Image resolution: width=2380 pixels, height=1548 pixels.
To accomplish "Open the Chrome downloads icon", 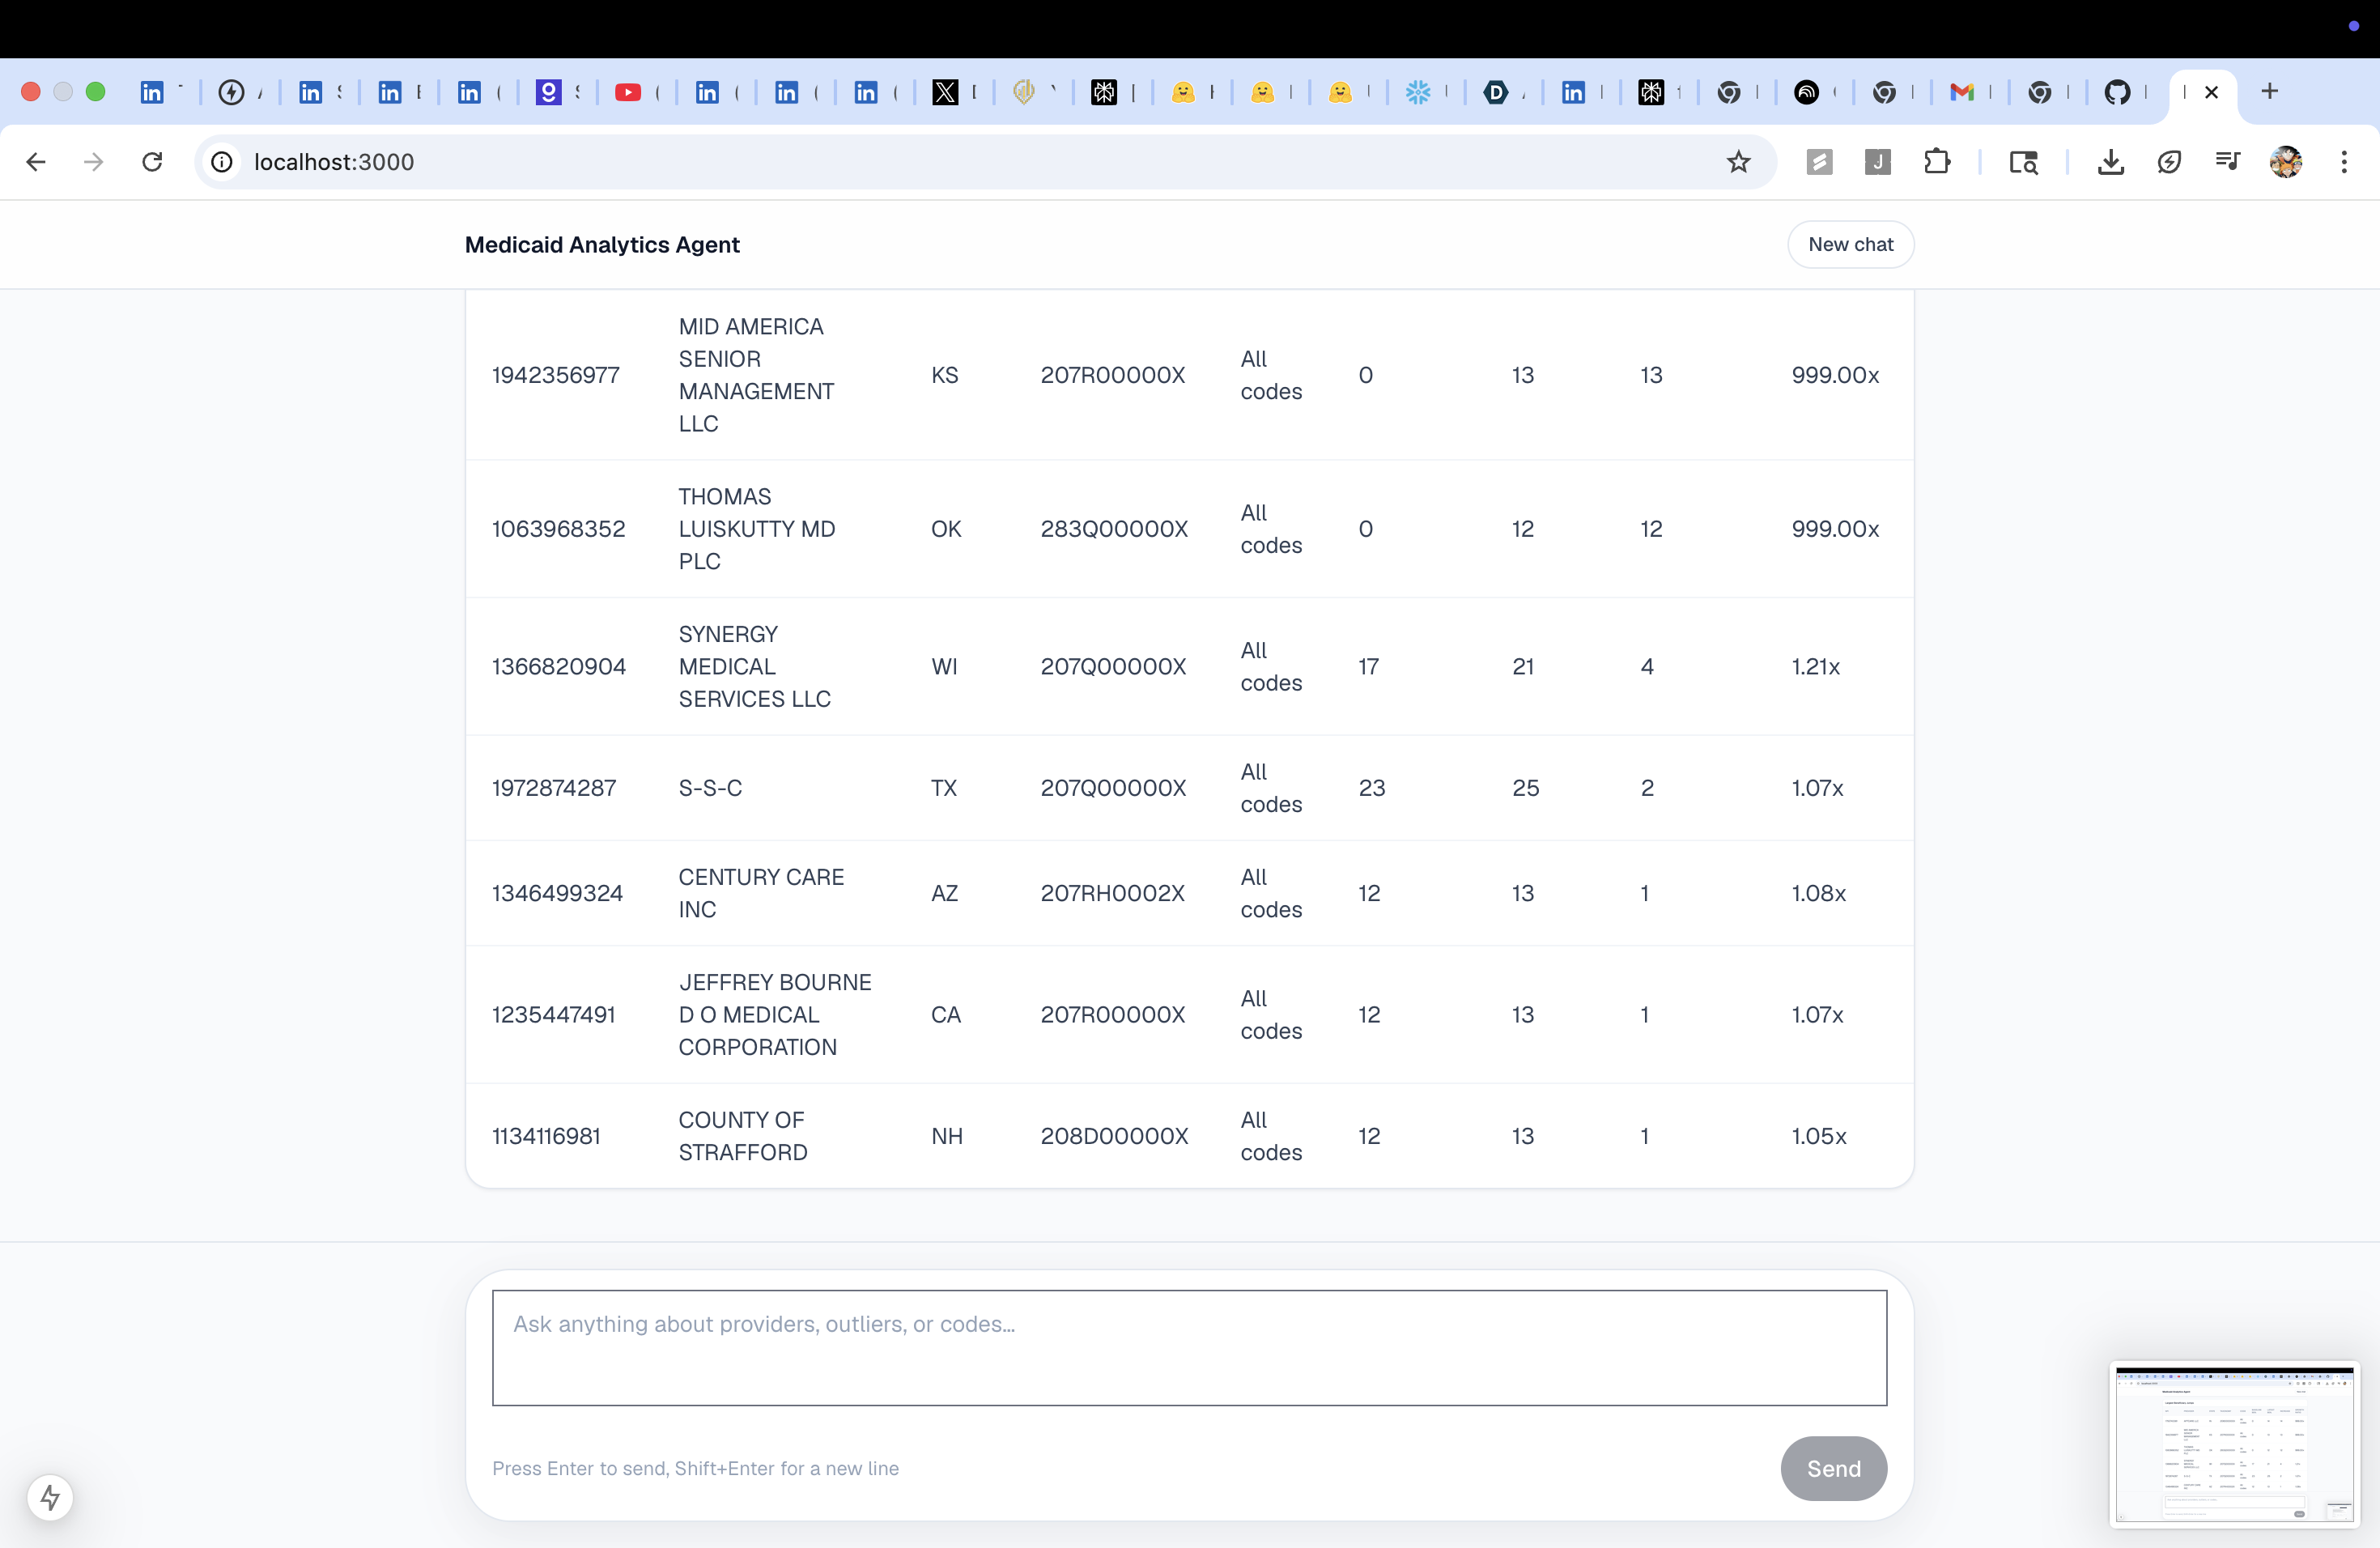I will click(x=2110, y=162).
